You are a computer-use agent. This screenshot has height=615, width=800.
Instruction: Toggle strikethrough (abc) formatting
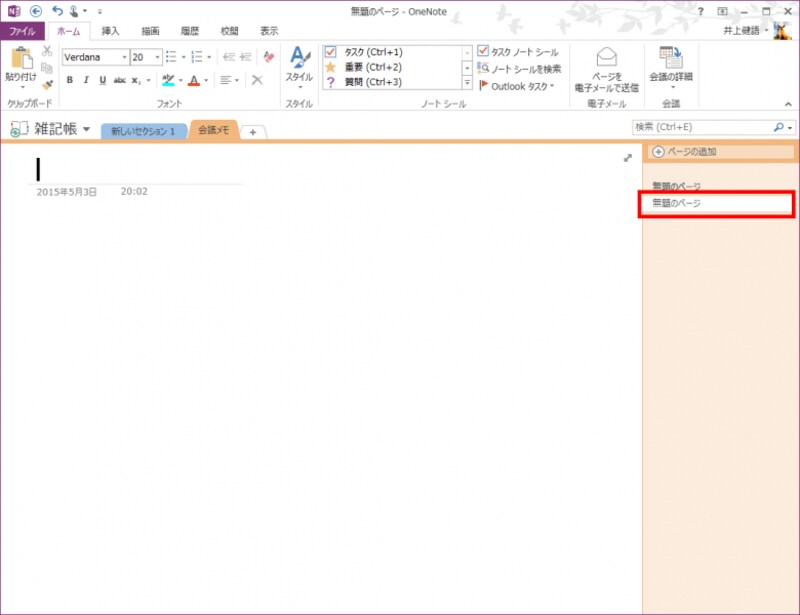point(119,80)
